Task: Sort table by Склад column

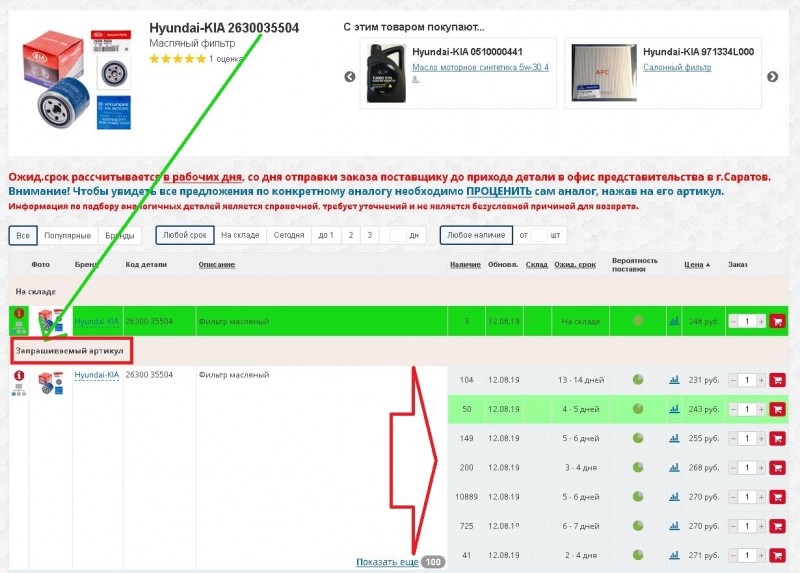Action: tap(537, 264)
